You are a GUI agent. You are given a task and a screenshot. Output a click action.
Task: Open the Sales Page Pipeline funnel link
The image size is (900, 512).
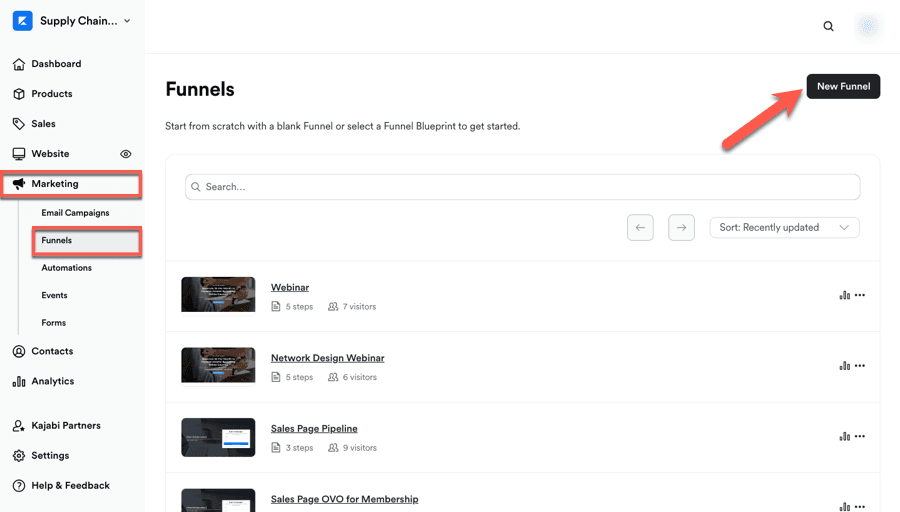314,429
